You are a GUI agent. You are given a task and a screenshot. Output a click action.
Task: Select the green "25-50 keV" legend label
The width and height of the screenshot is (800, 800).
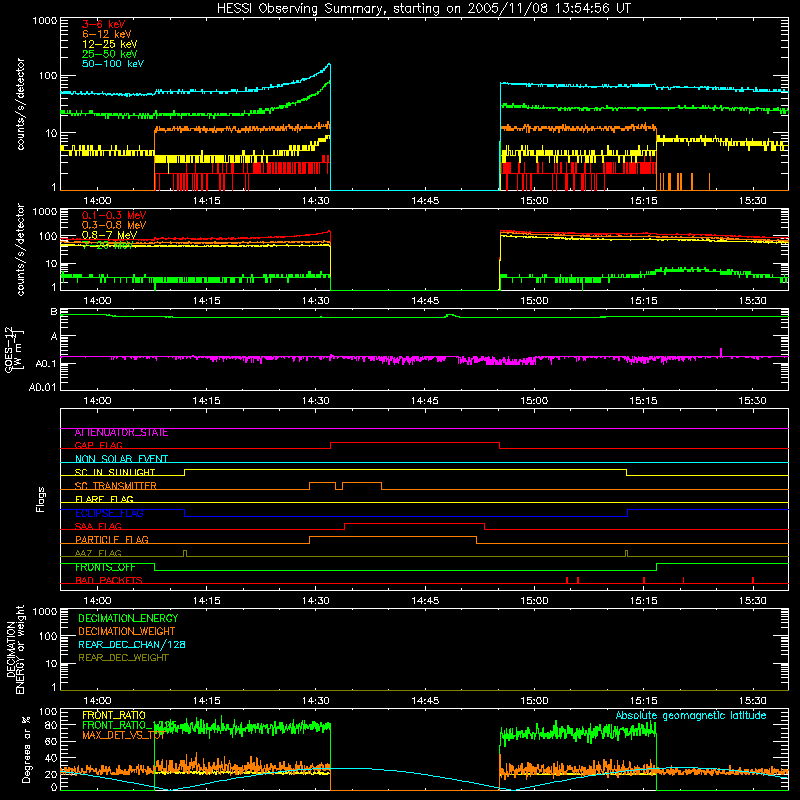point(110,54)
